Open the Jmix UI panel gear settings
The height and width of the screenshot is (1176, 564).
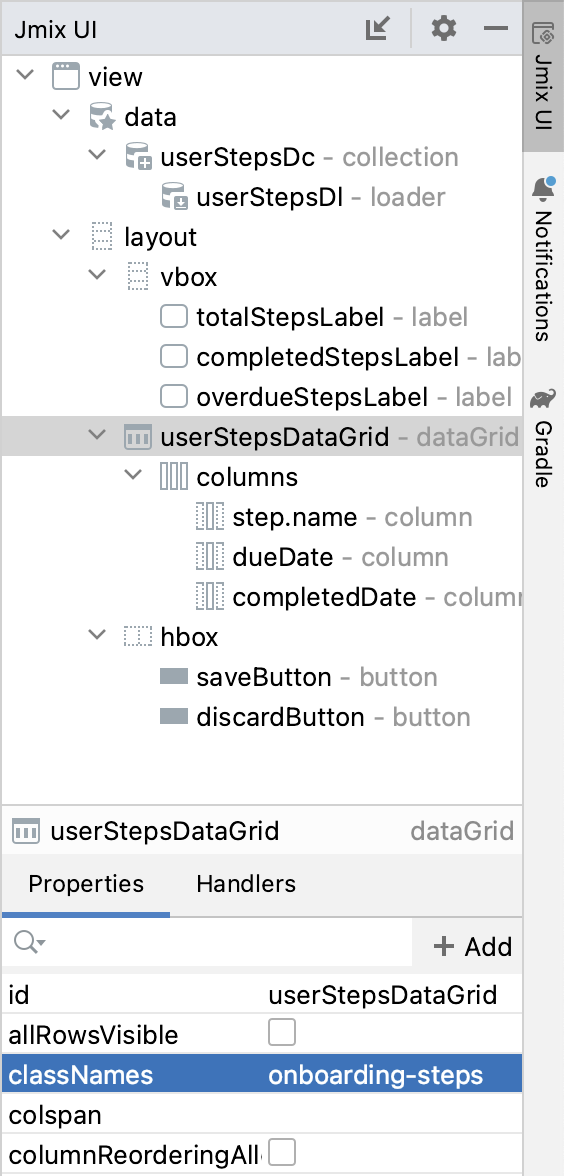click(444, 29)
